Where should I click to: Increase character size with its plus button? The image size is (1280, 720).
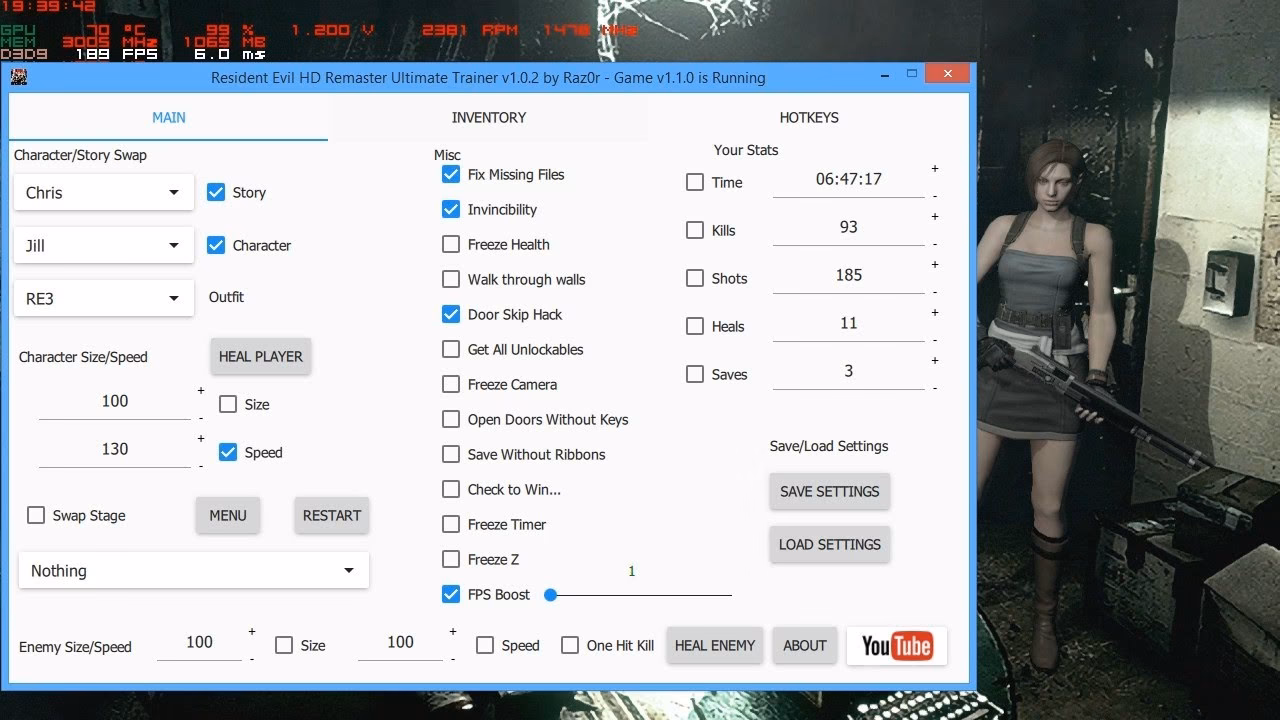201,391
